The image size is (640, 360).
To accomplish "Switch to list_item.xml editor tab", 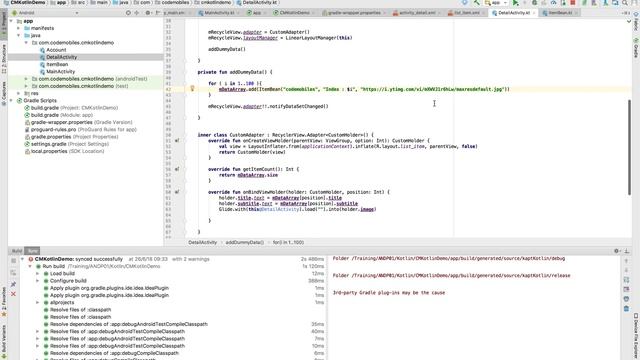I will click(x=467, y=13).
